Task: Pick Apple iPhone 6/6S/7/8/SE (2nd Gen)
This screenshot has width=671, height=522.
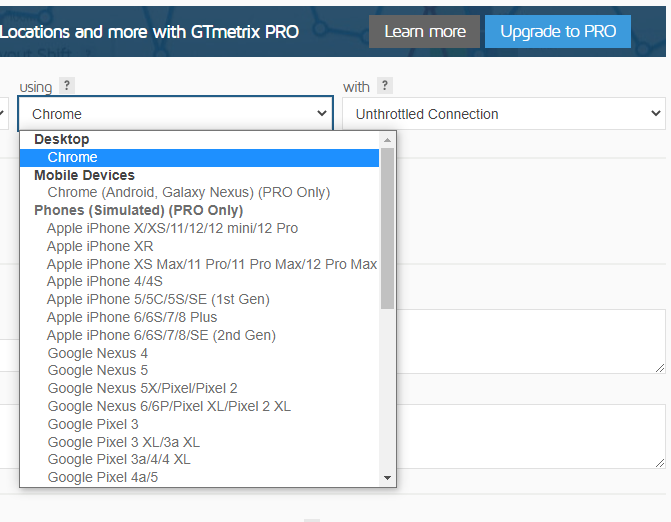Action: tap(199, 335)
